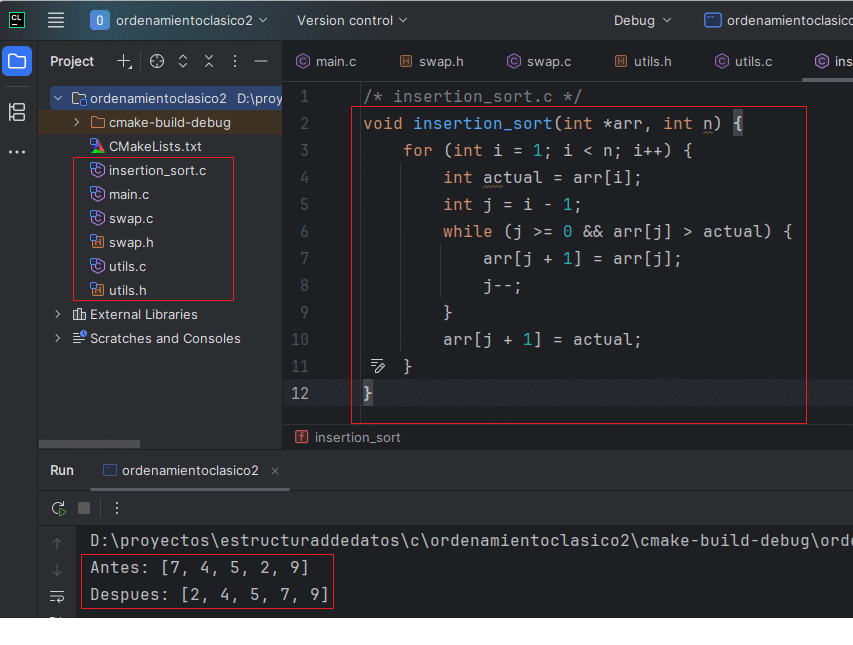Click the intention actions icon in the editor gutter
The image size is (853, 645).
tap(377, 366)
